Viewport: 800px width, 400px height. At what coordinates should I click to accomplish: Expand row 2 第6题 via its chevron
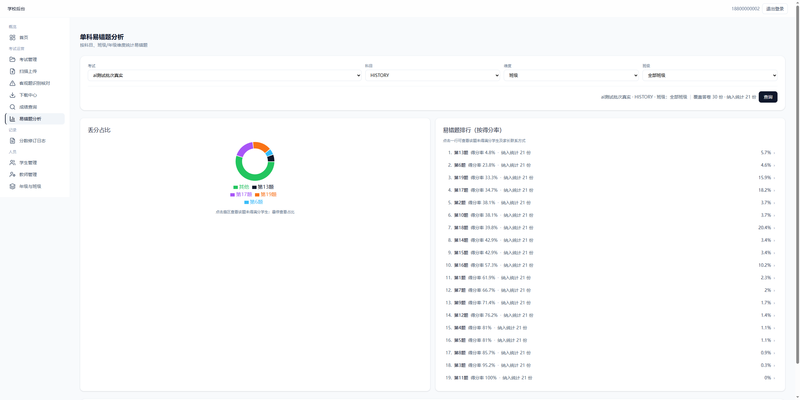[x=774, y=165]
